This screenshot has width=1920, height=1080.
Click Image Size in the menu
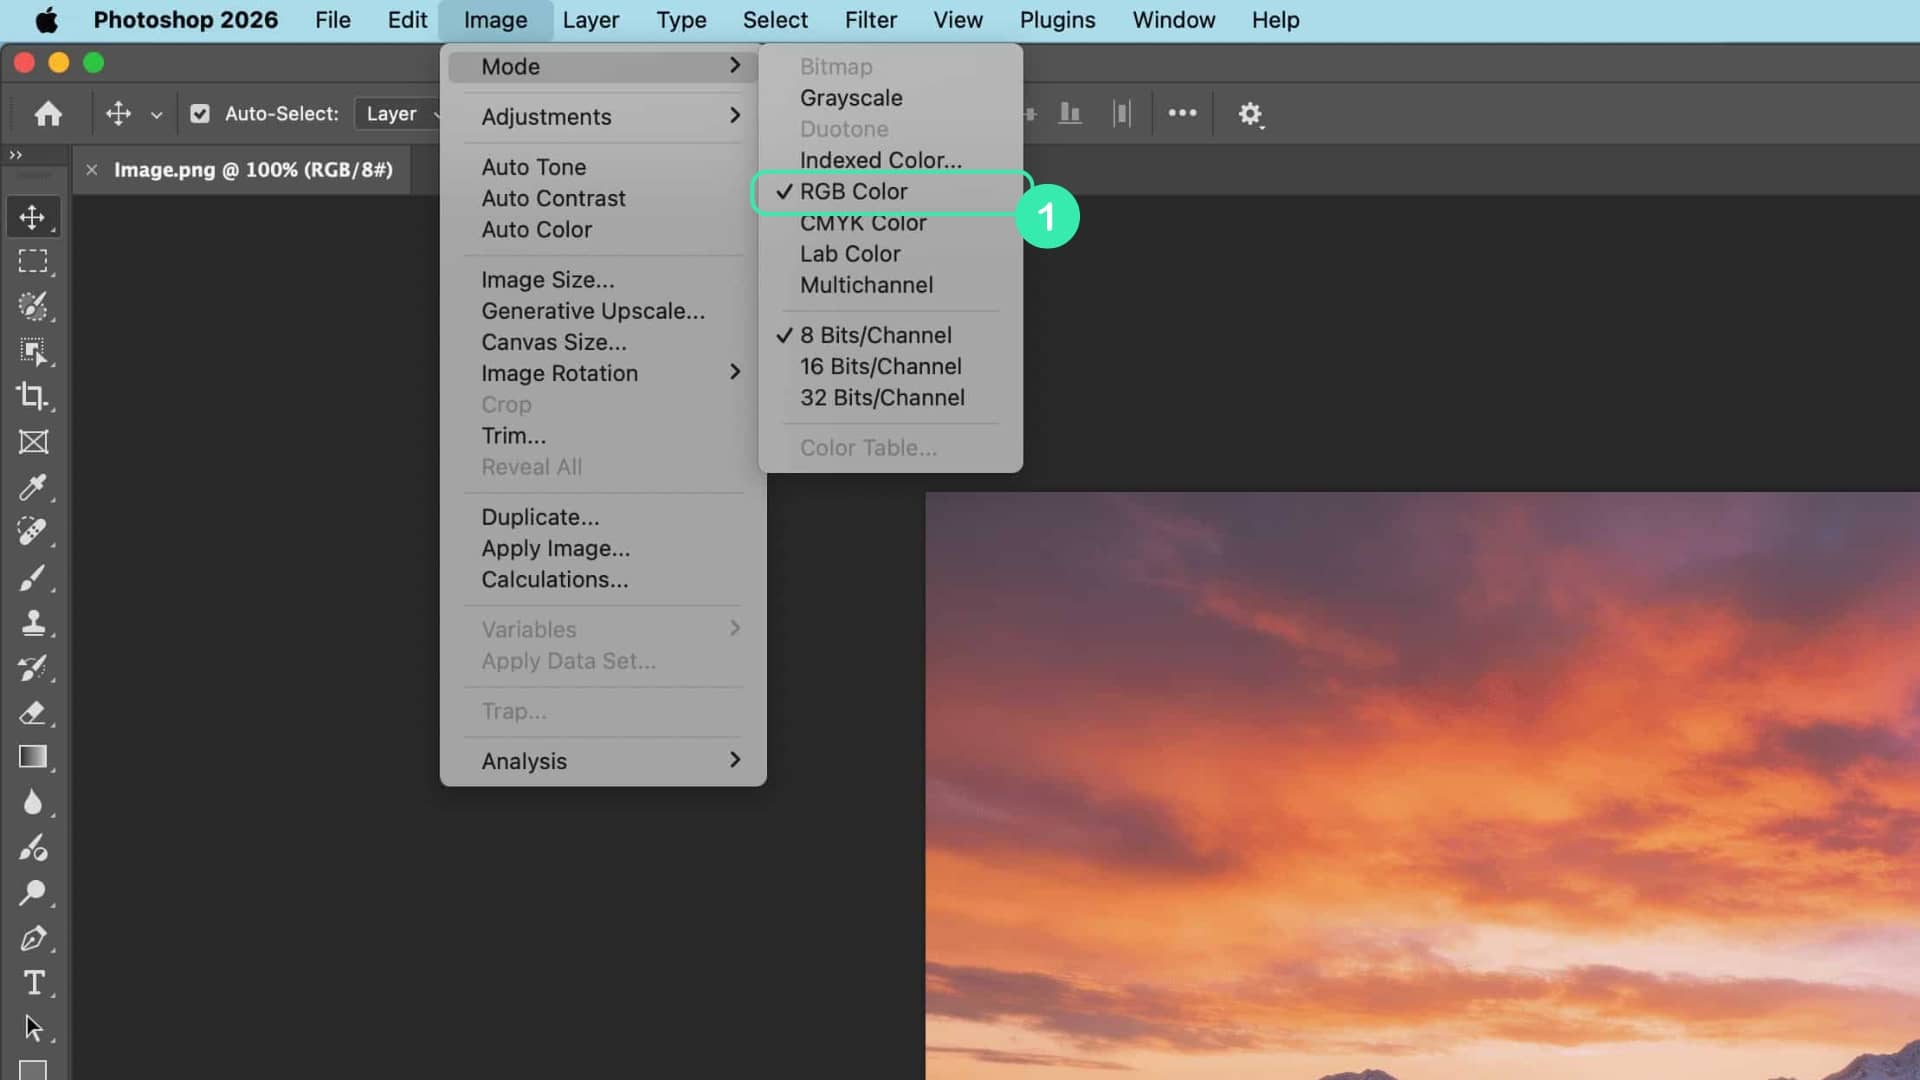coord(603,280)
